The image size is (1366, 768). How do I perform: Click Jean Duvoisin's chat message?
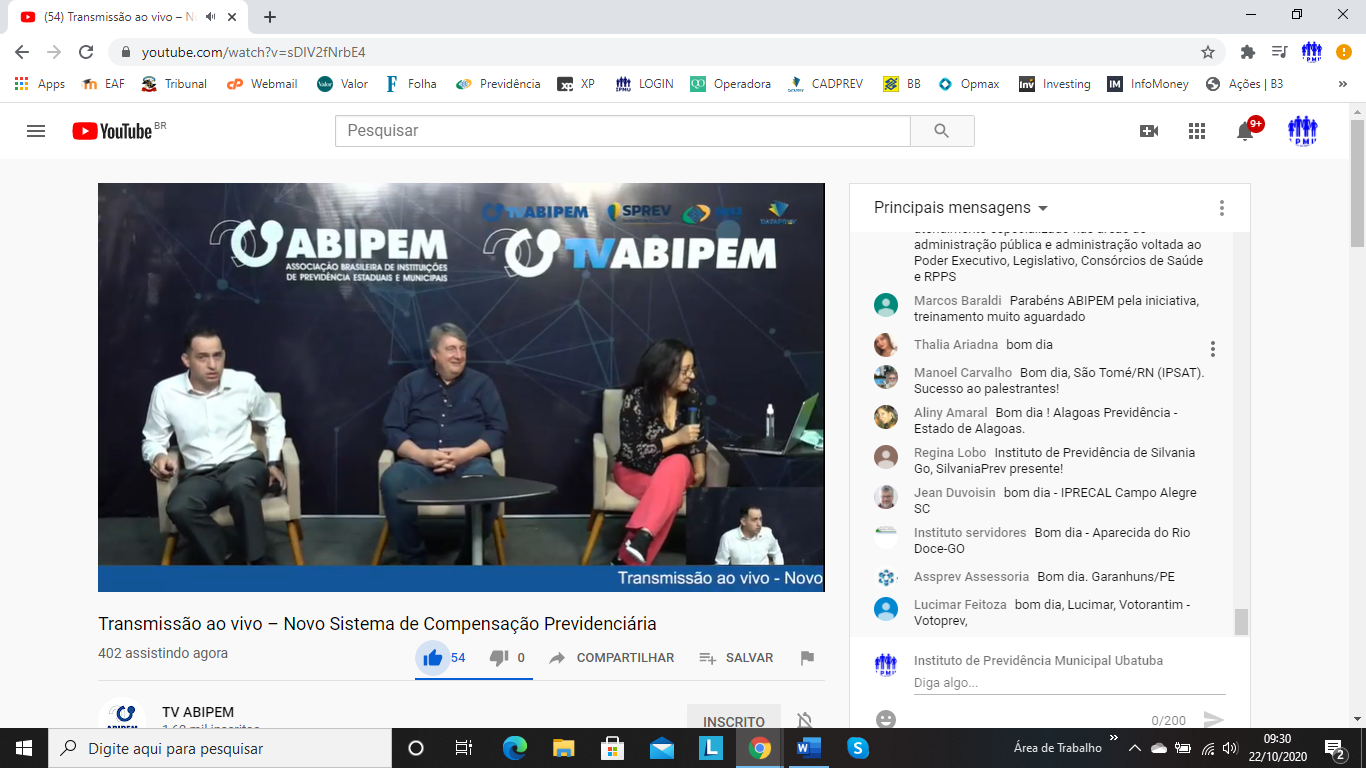coord(1055,501)
